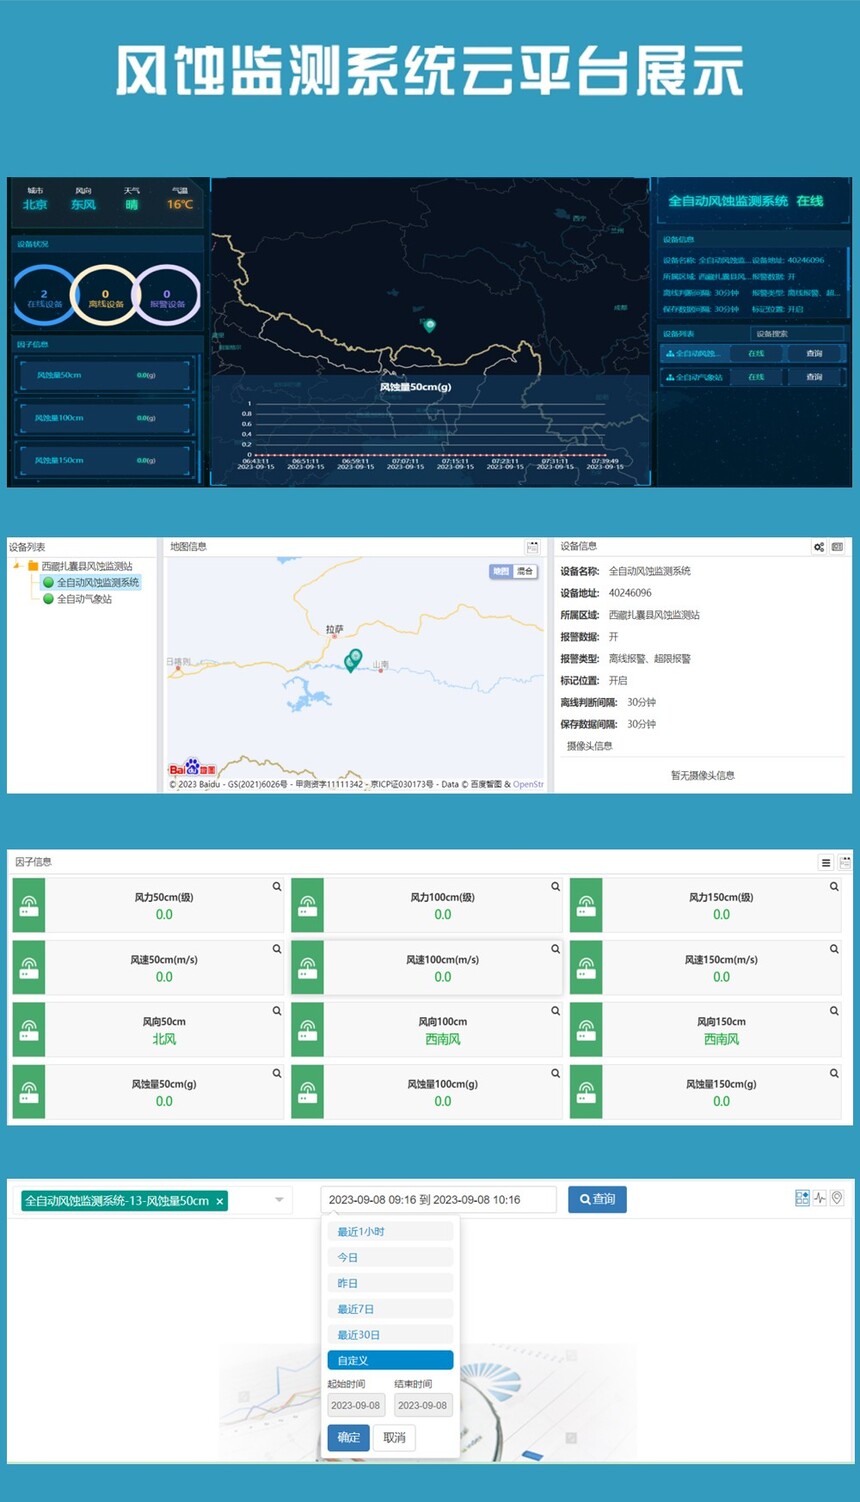Select 最近7日 in the date range list
The image size is (860, 1502).
pyautogui.click(x=390, y=1309)
